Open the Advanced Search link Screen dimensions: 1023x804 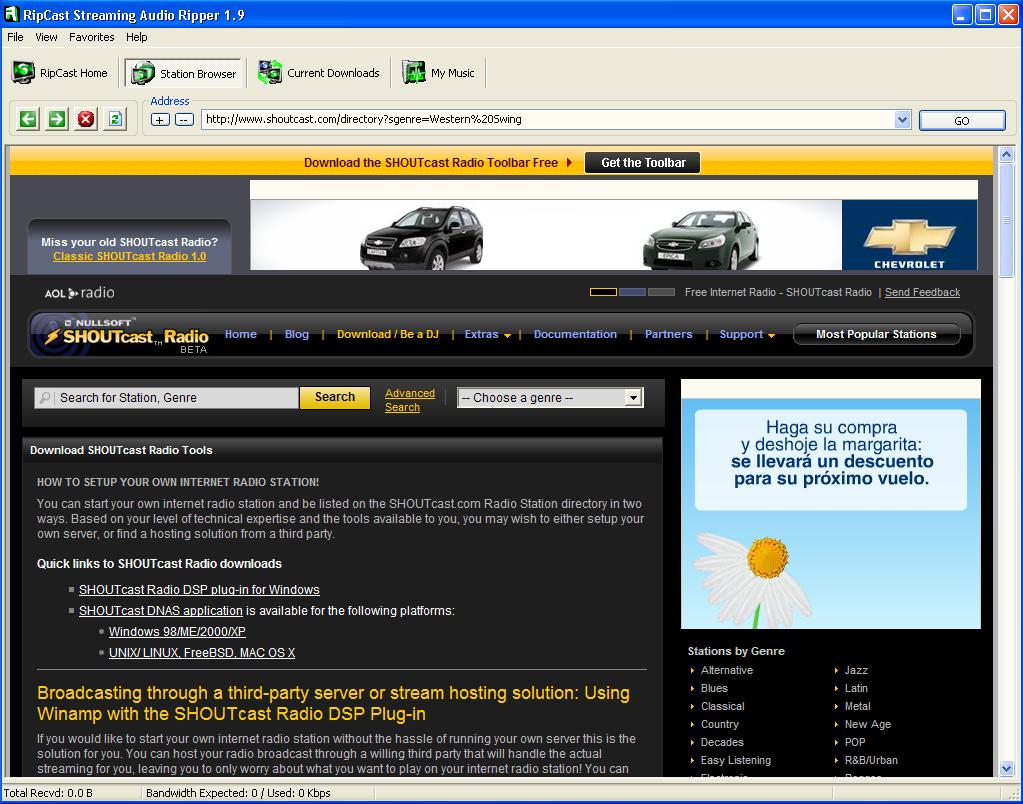point(410,400)
